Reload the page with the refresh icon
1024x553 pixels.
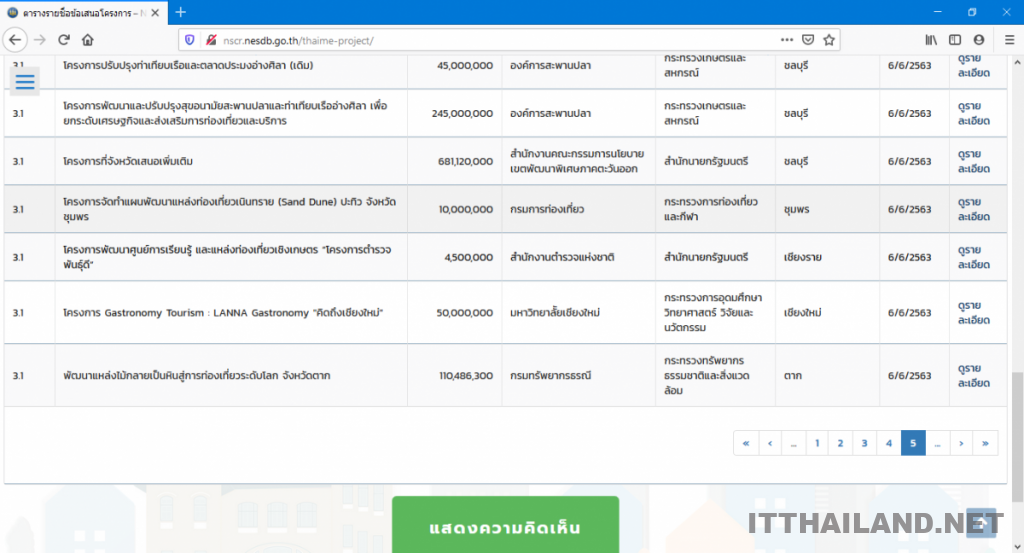63,40
